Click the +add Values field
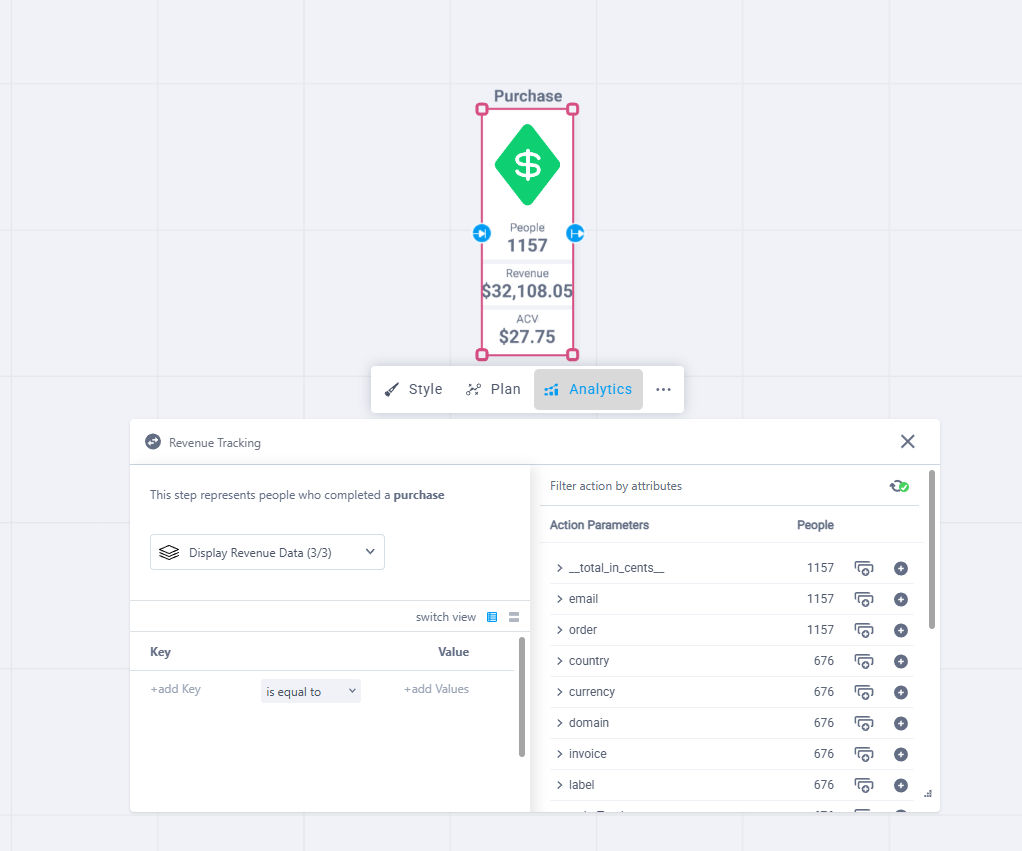1022x851 pixels. 436,689
